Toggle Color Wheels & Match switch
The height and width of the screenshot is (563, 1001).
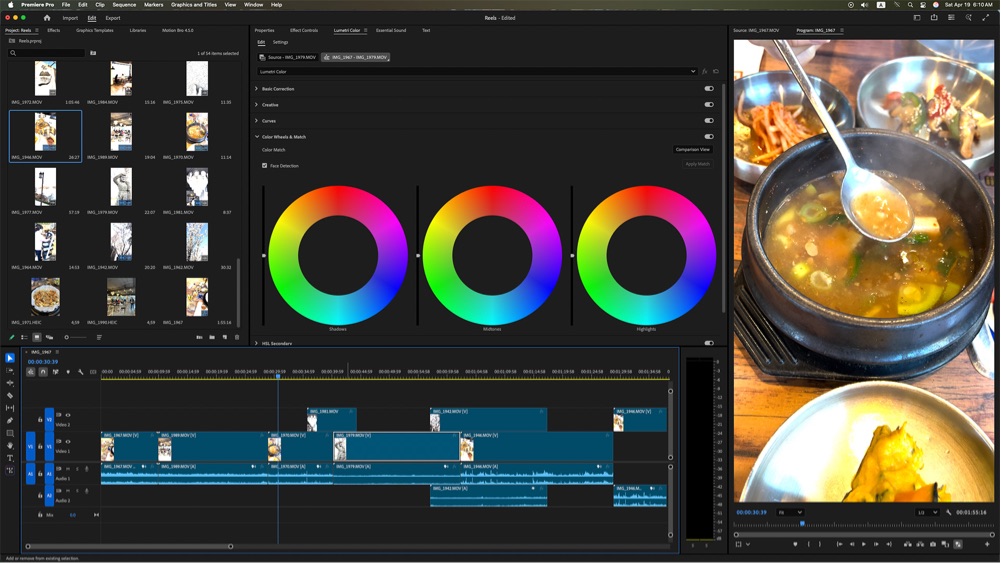(x=709, y=137)
